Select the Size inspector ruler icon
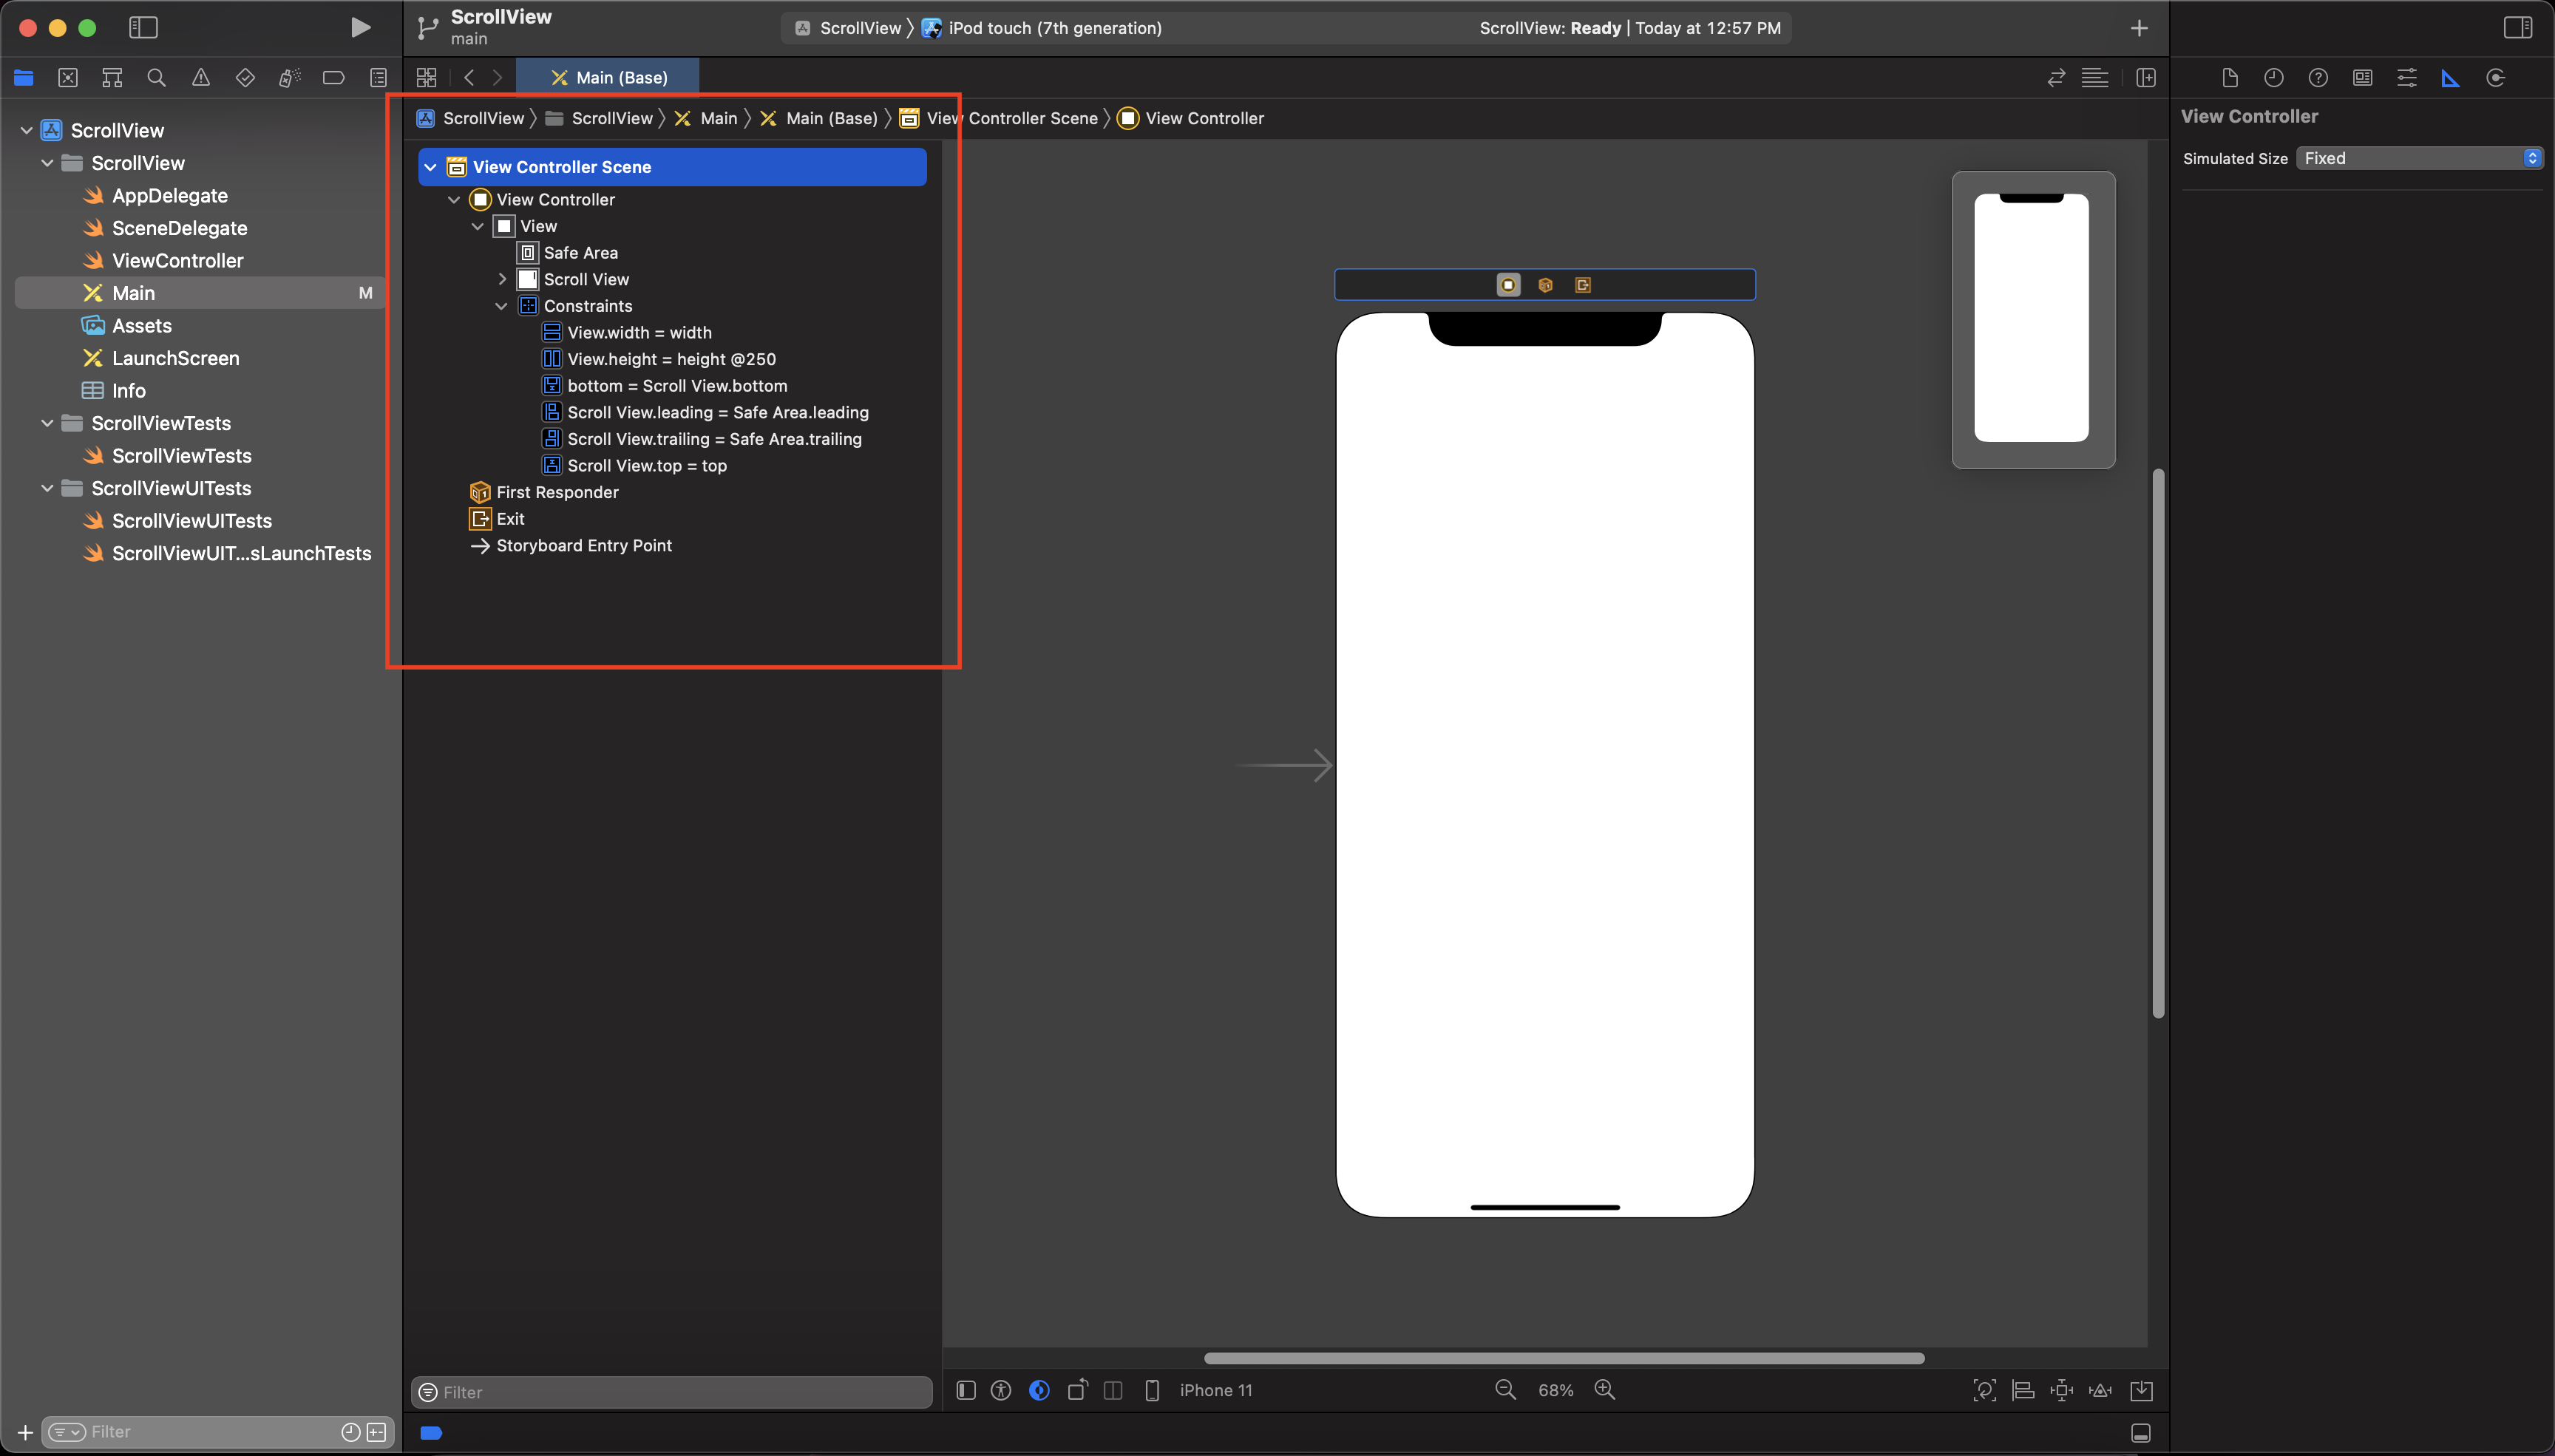Viewport: 2555px width, 1456px height. [2450, 77]
